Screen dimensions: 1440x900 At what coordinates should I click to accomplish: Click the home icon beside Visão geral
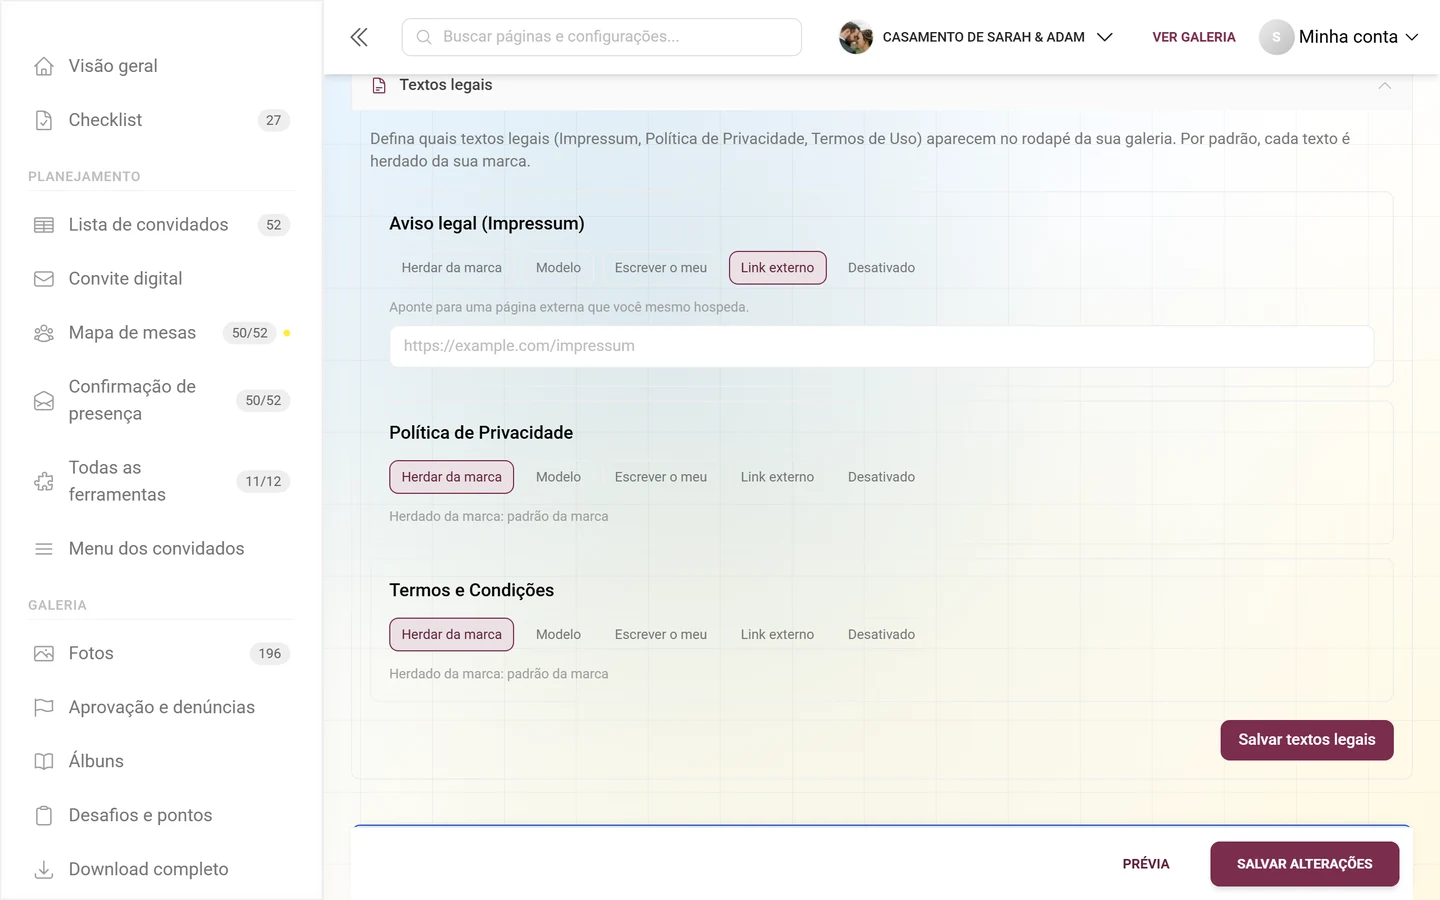[x=44, y=66]
